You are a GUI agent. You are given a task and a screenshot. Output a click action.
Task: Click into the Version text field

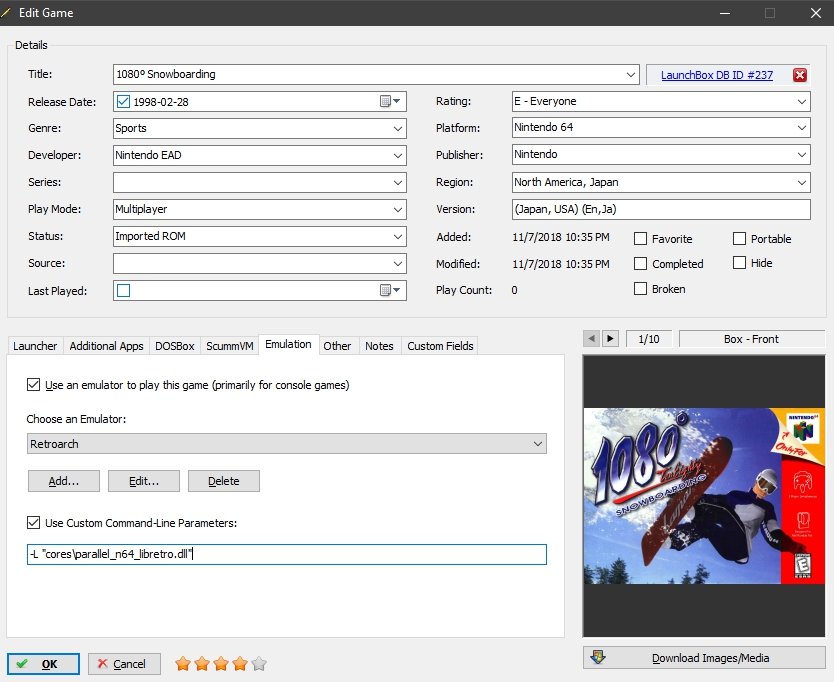click(x=661, y=209)
